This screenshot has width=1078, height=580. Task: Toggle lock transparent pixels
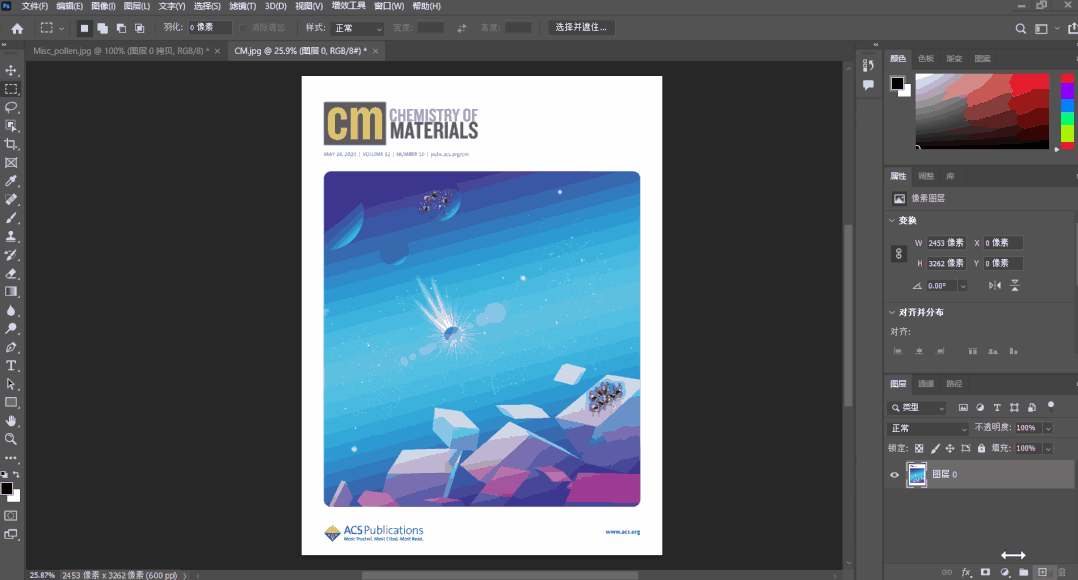click(x=919, y=448)
